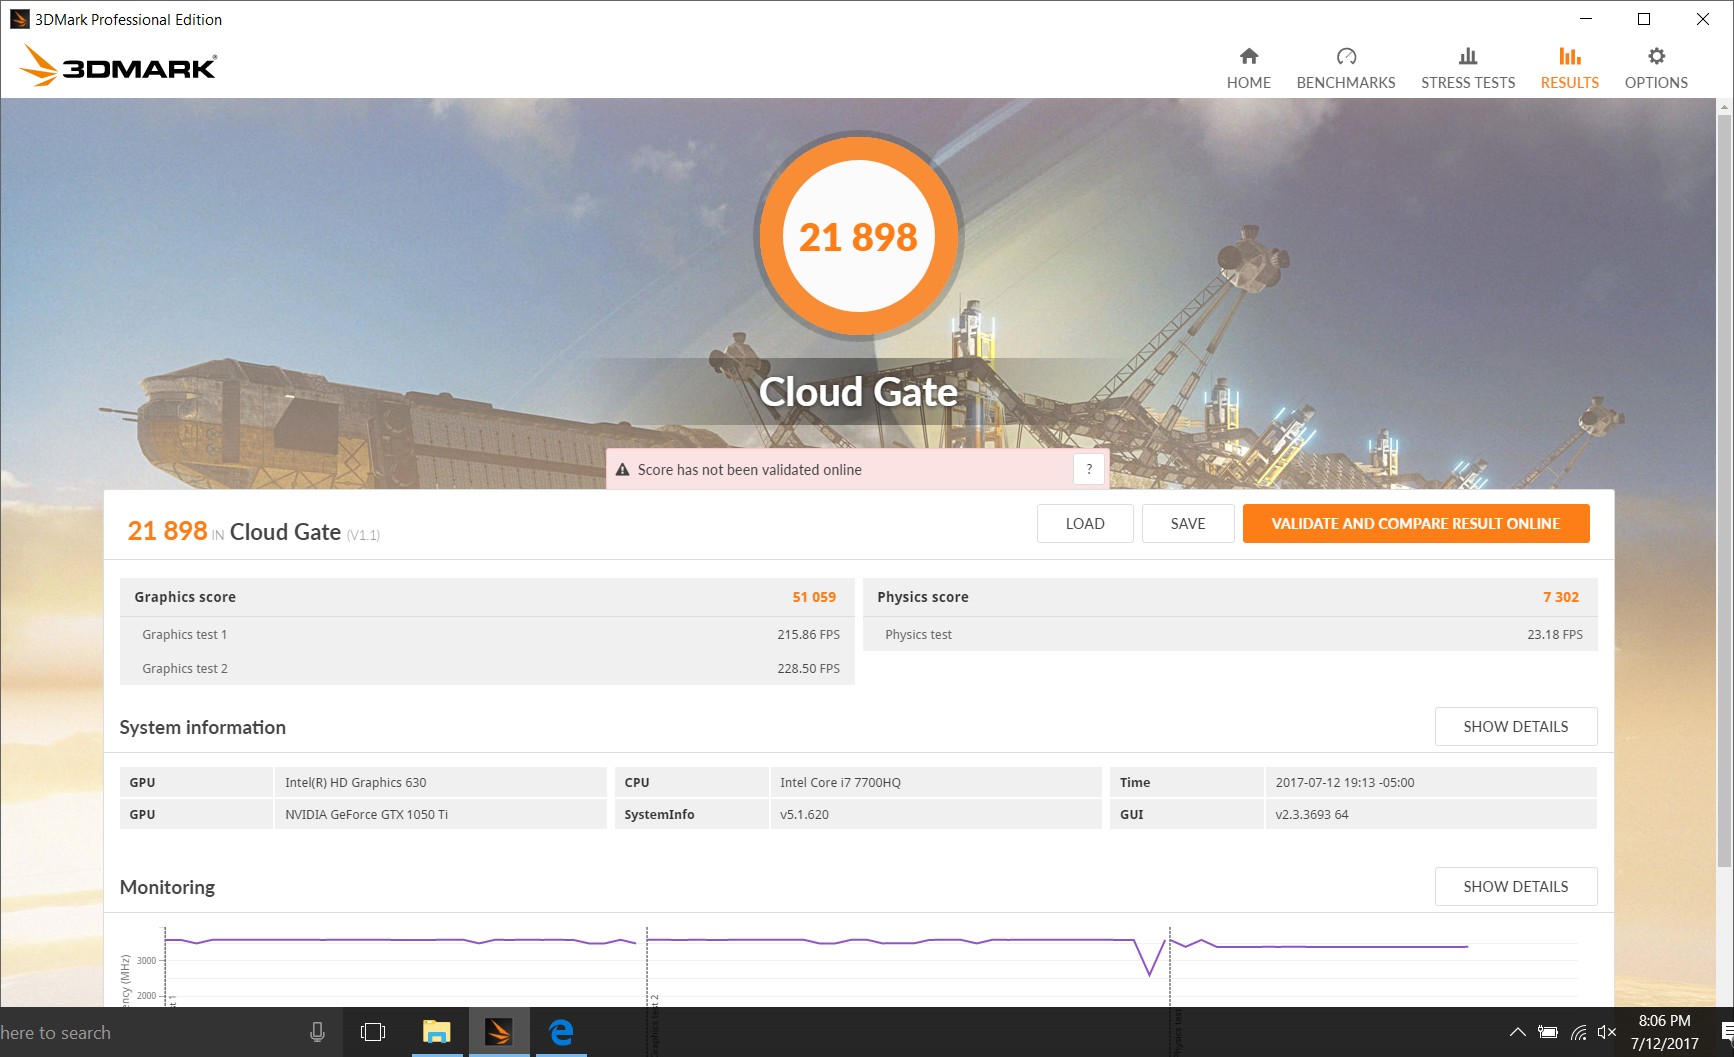This screenshot has width=1734, height=1057.
Task: Show hidden system tray icons
Action: click(1517, 1032)
